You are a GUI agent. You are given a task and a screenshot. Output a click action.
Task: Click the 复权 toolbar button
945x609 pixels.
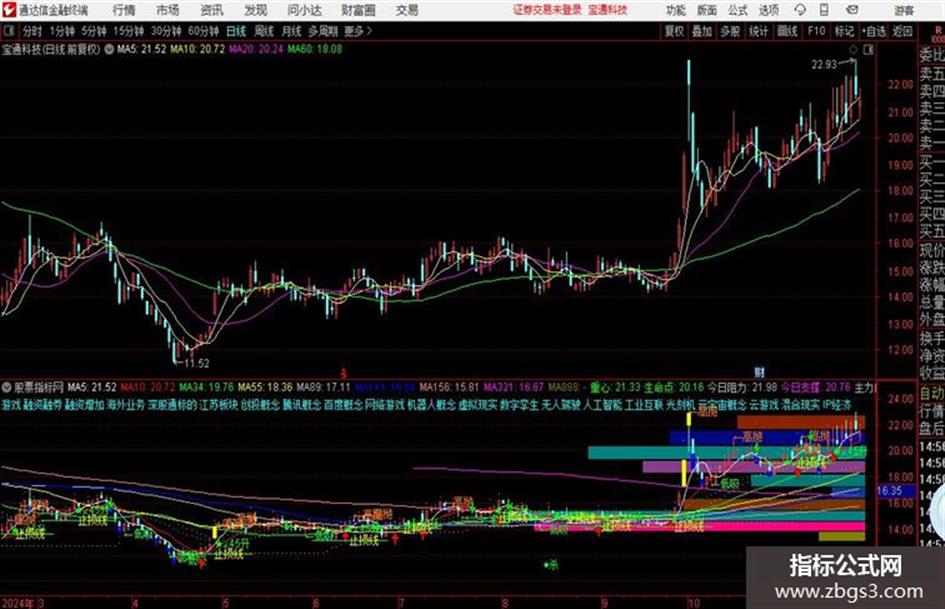tap(674, 31)
